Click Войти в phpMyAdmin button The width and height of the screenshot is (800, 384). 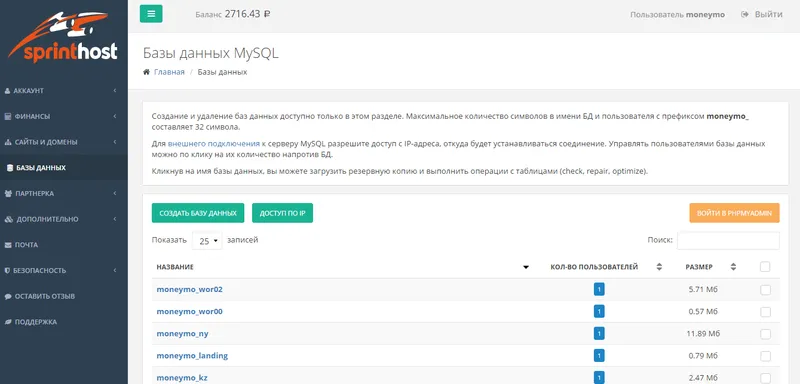point(734,213)
